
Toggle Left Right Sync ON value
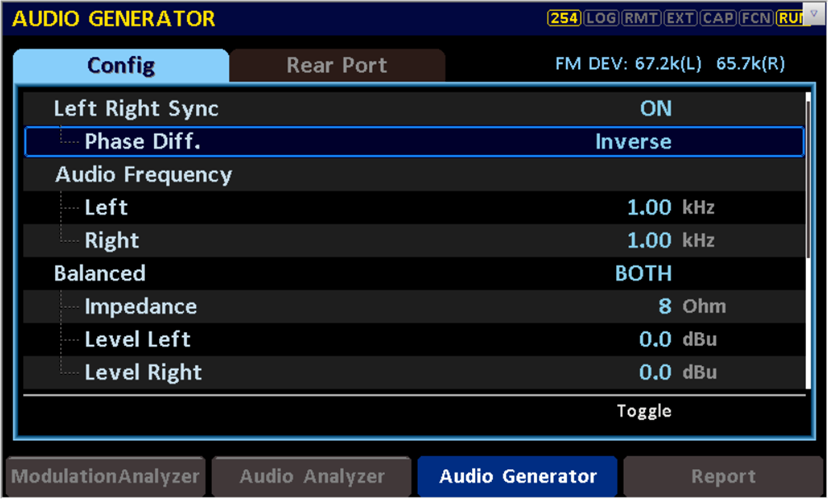click(x=655, y=108)
